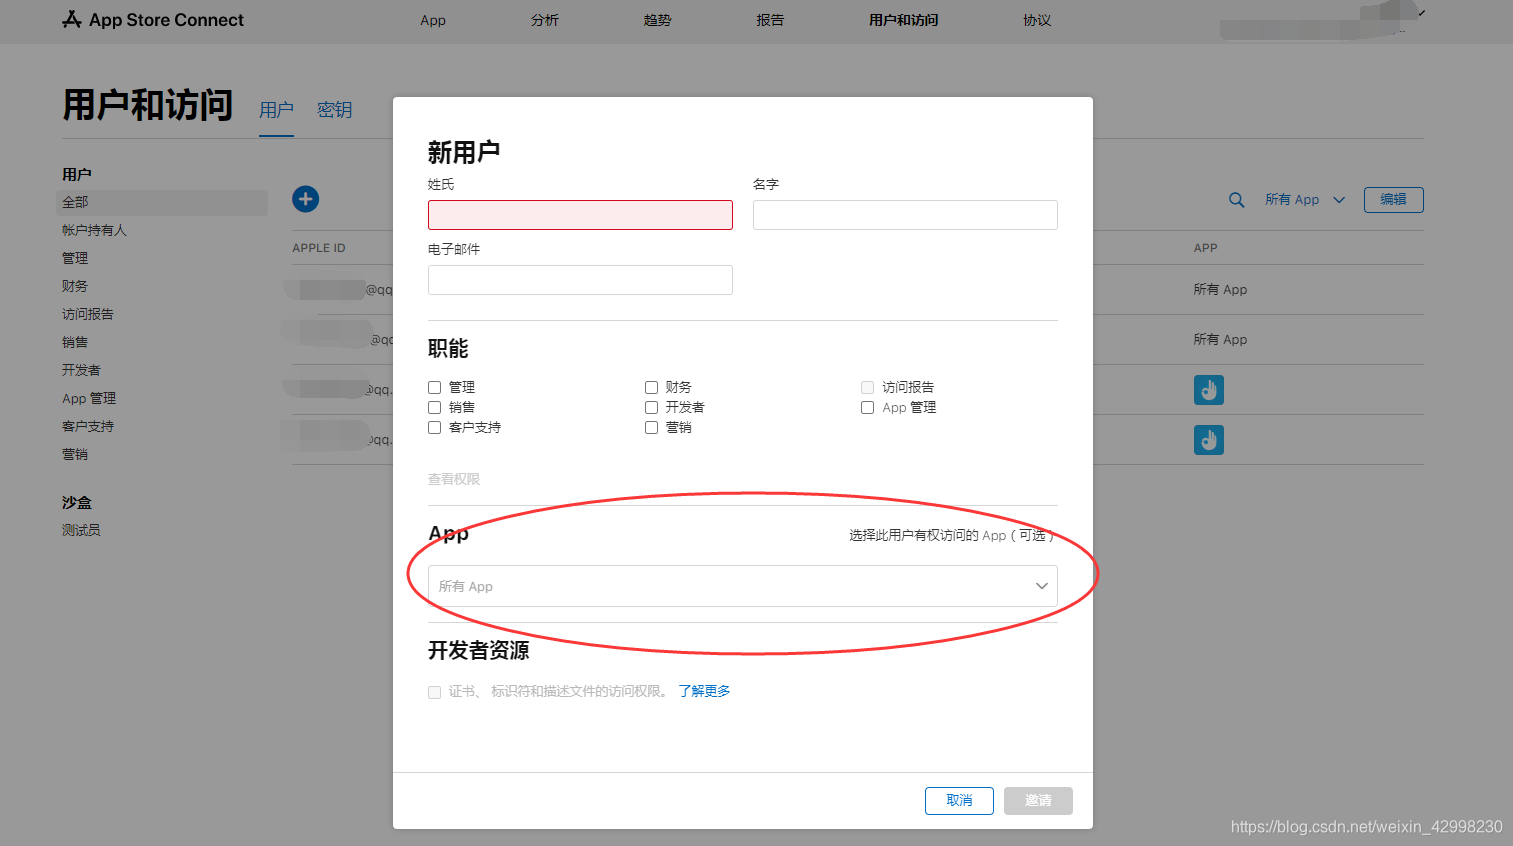Click the 取消 button

click(959, 801)
